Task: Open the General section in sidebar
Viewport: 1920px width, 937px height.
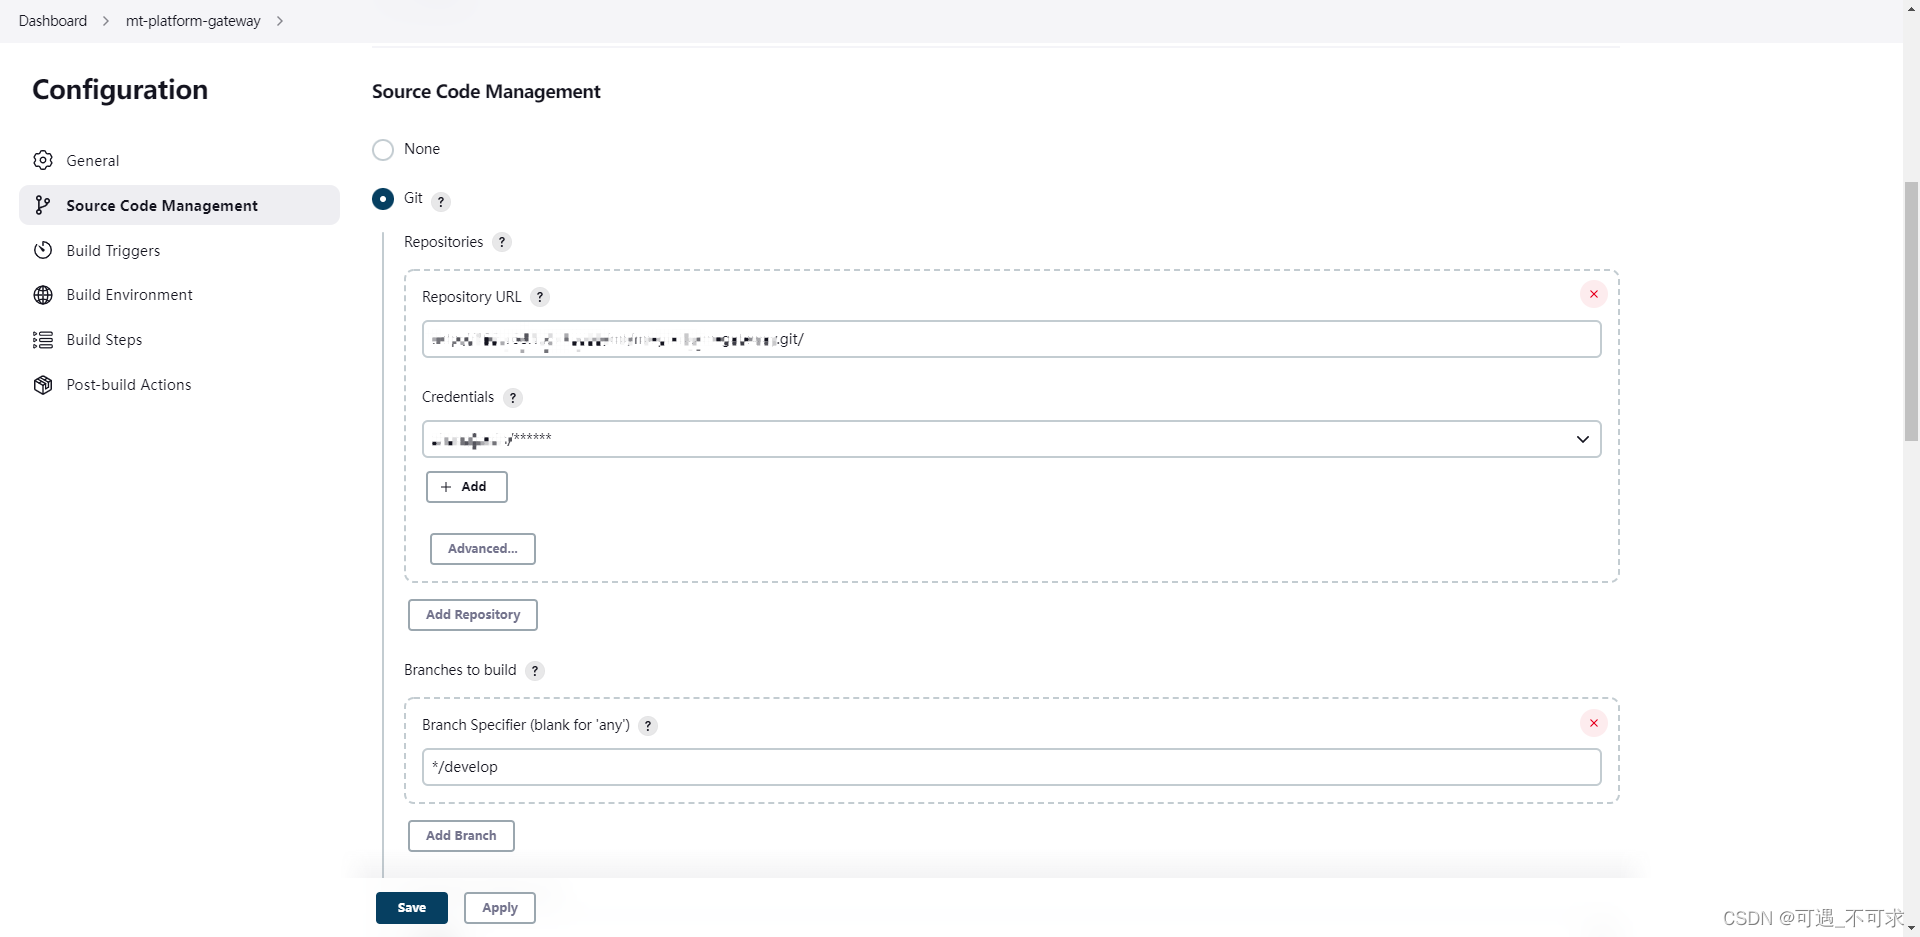Action: tap(179, 161)
